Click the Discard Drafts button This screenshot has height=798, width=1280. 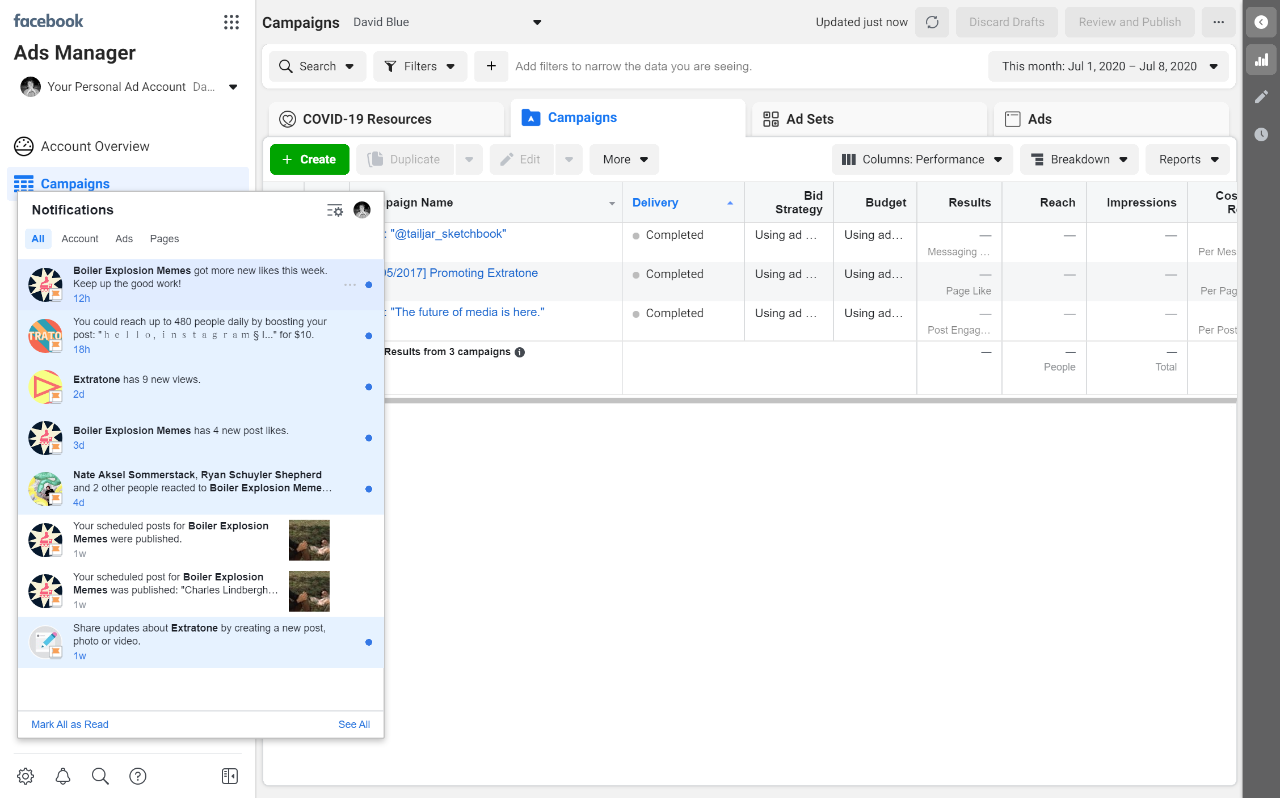1007,22
